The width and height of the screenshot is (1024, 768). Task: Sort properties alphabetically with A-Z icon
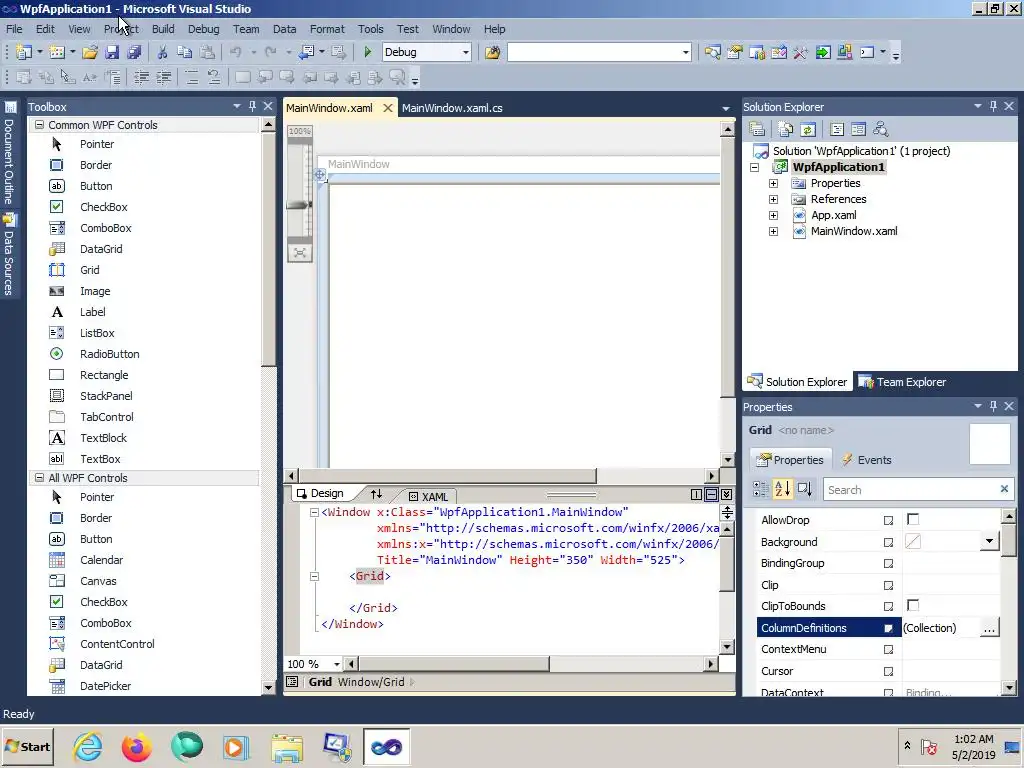pyautogui.click(x=782, y=489)
